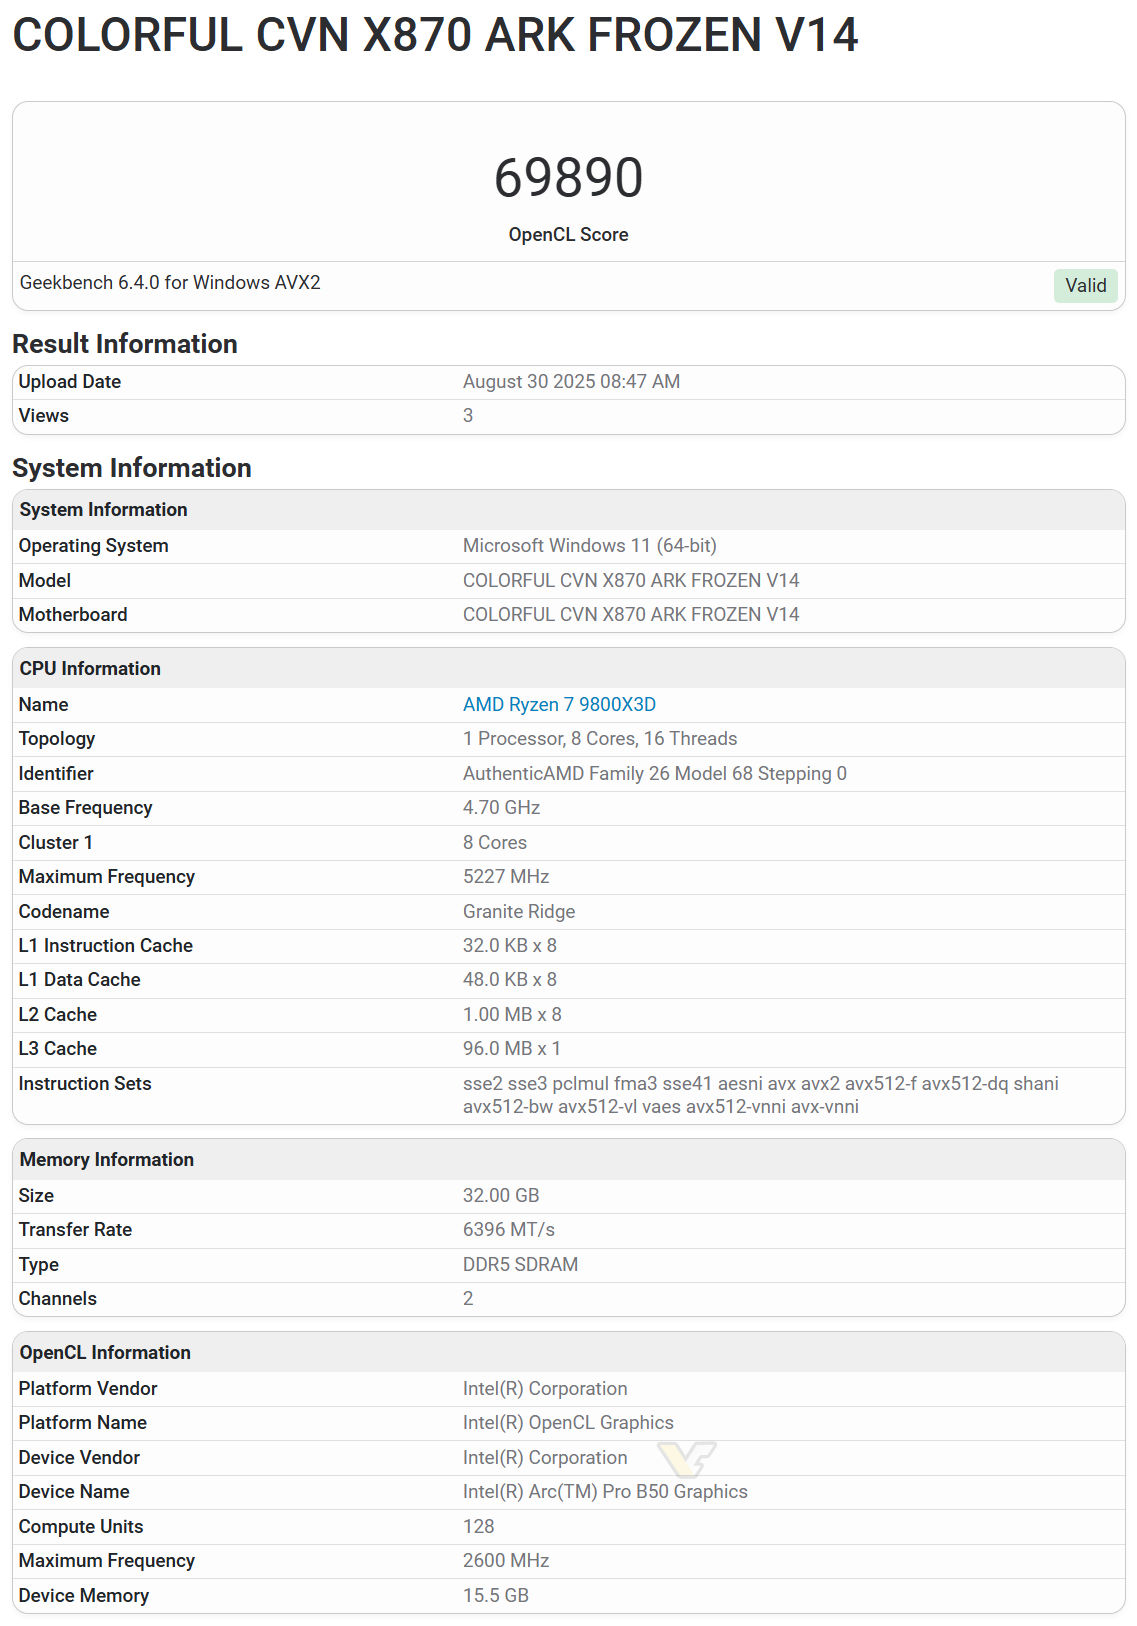
Task: Click the Valid status badge
Action: (1085, 285)
